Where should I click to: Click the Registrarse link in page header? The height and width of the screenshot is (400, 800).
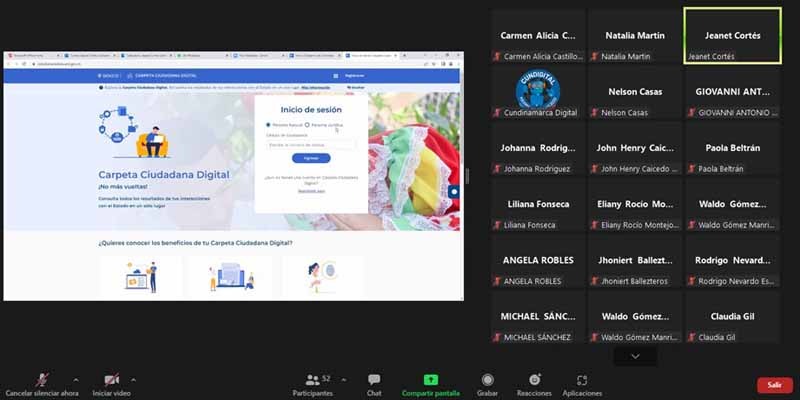[x=355, y=76]
